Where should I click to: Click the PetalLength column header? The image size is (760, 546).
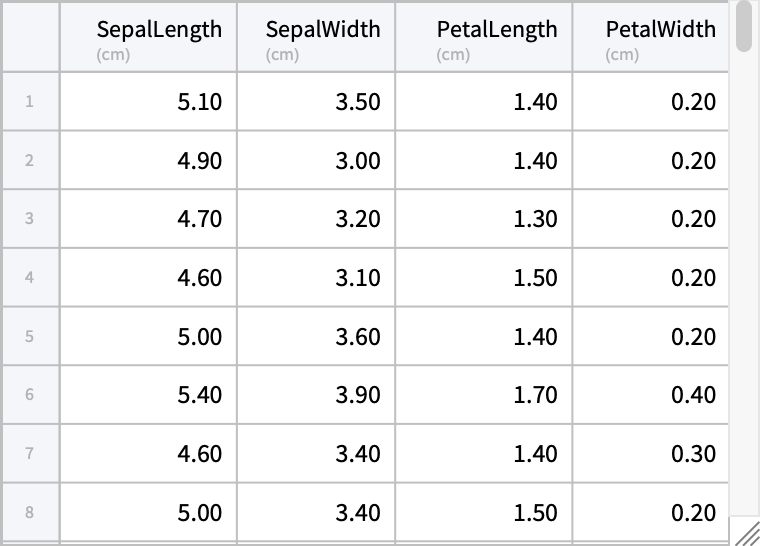[x=484, y=37]
